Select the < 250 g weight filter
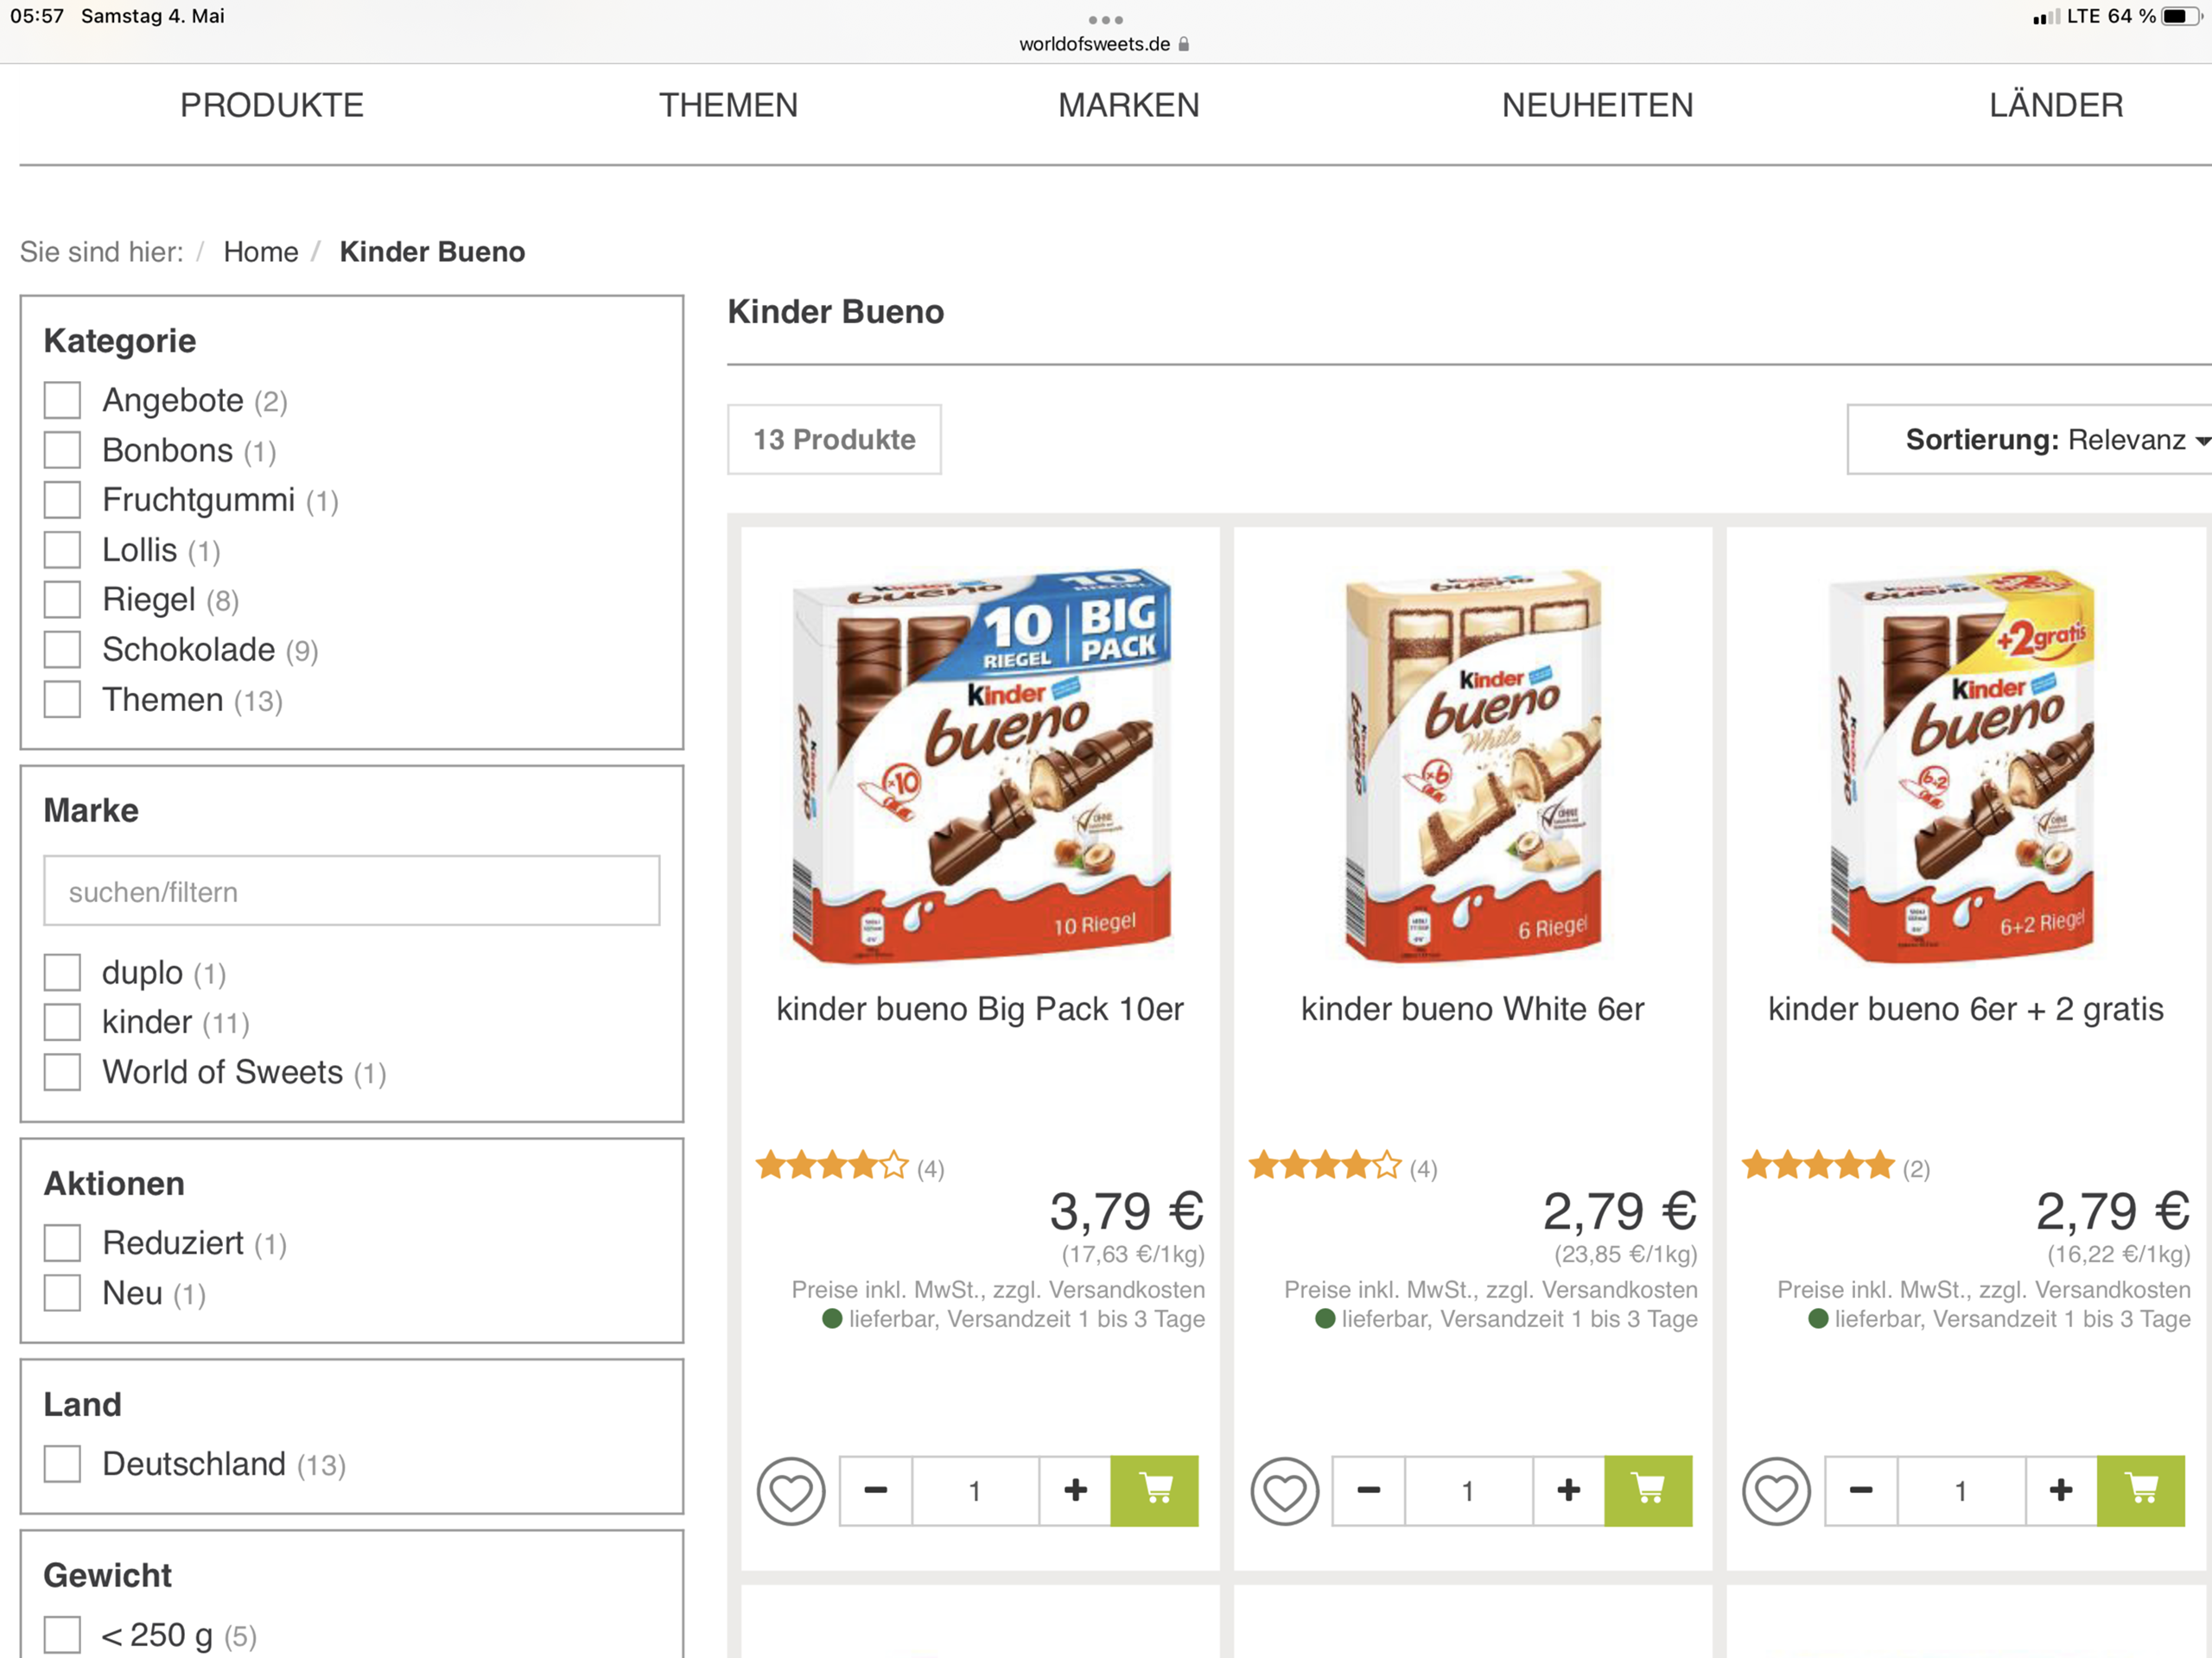The height and width of the screenshot is (1658, 2212). (62, 1635)
